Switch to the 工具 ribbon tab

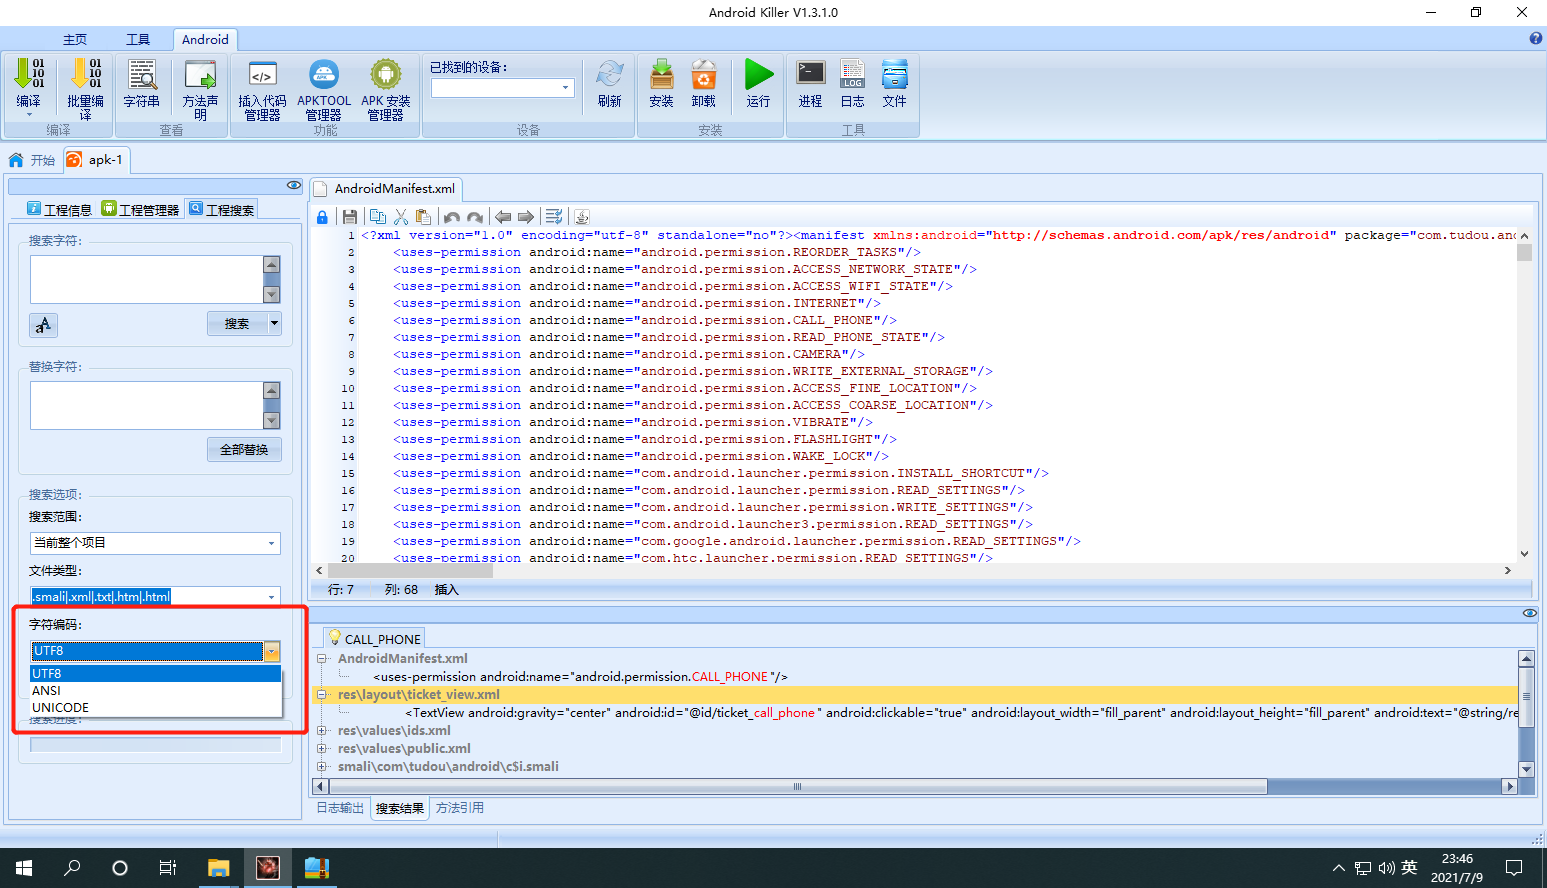pos(138,40)
